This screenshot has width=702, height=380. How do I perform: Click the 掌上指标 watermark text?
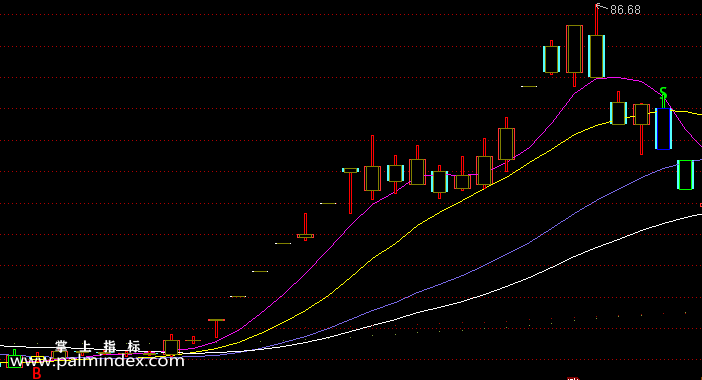pos(98,346)
